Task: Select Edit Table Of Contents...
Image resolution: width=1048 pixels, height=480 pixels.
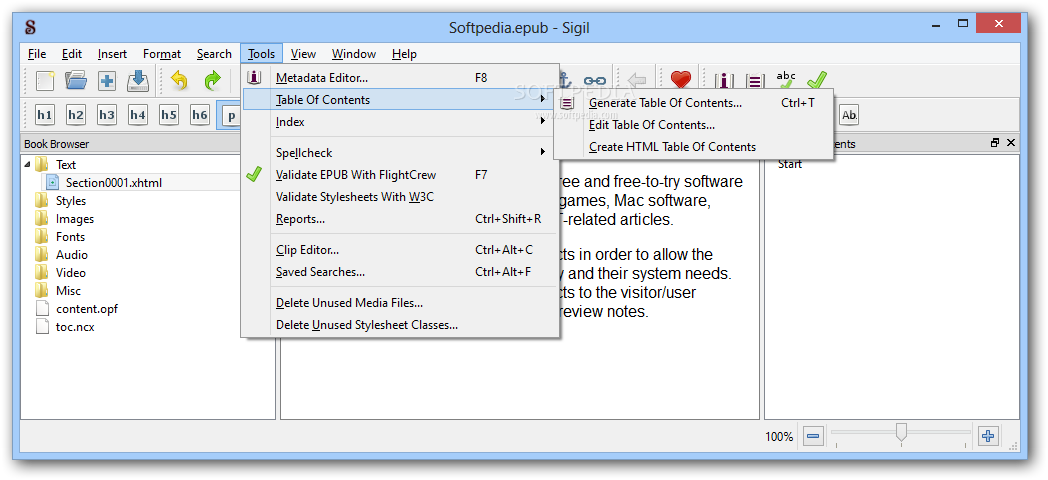Action: [694, 125]
